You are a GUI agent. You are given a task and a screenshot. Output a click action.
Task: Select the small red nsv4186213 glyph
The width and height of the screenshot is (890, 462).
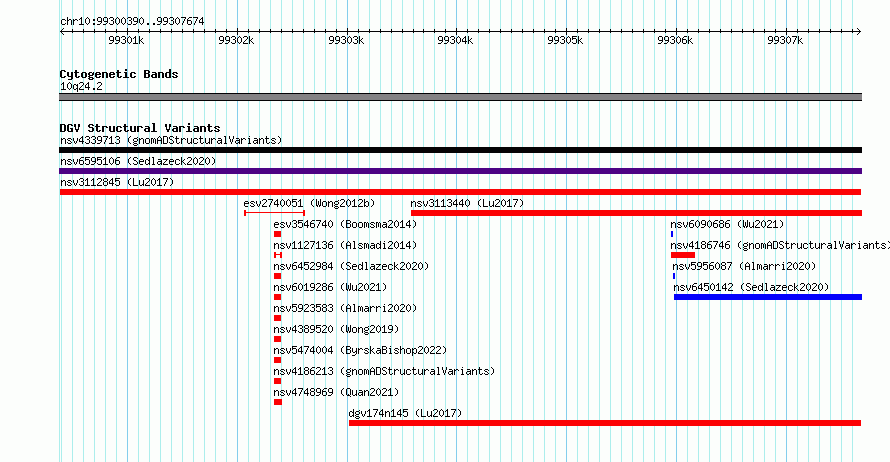[278, 381]
